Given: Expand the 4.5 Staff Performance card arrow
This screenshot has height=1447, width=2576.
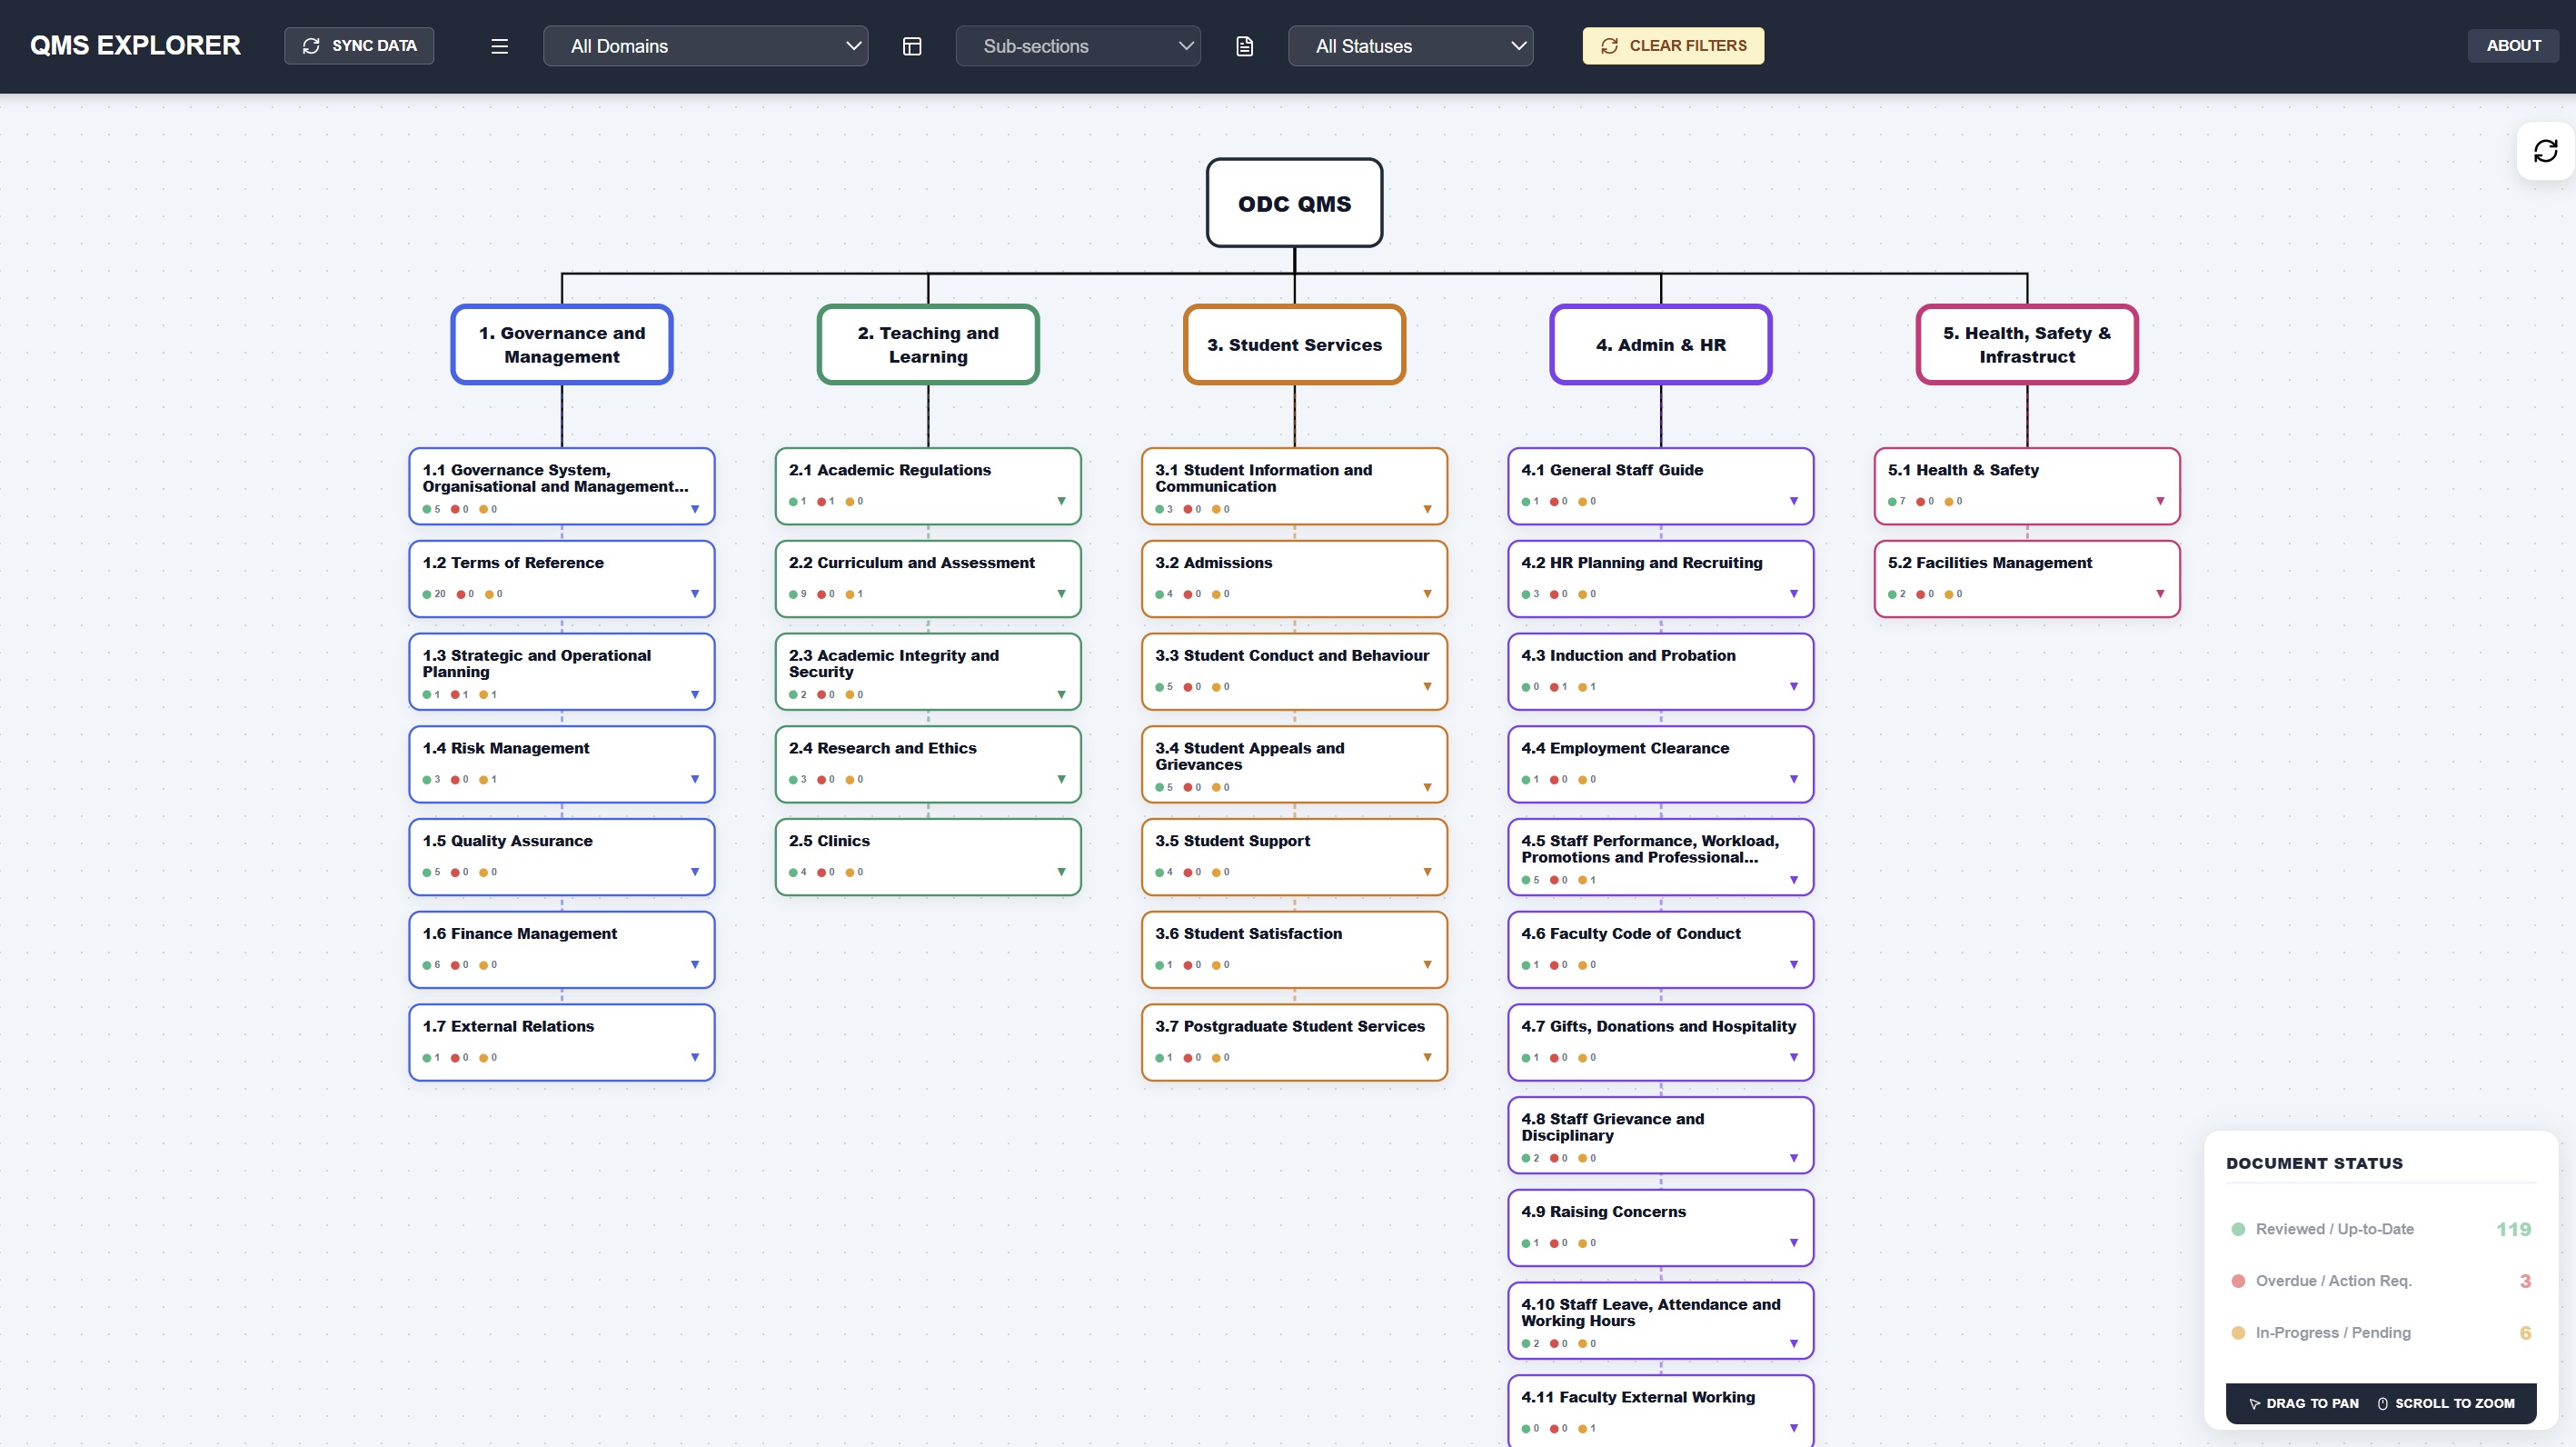Looking at the screenshot, I should point(1794,881).
